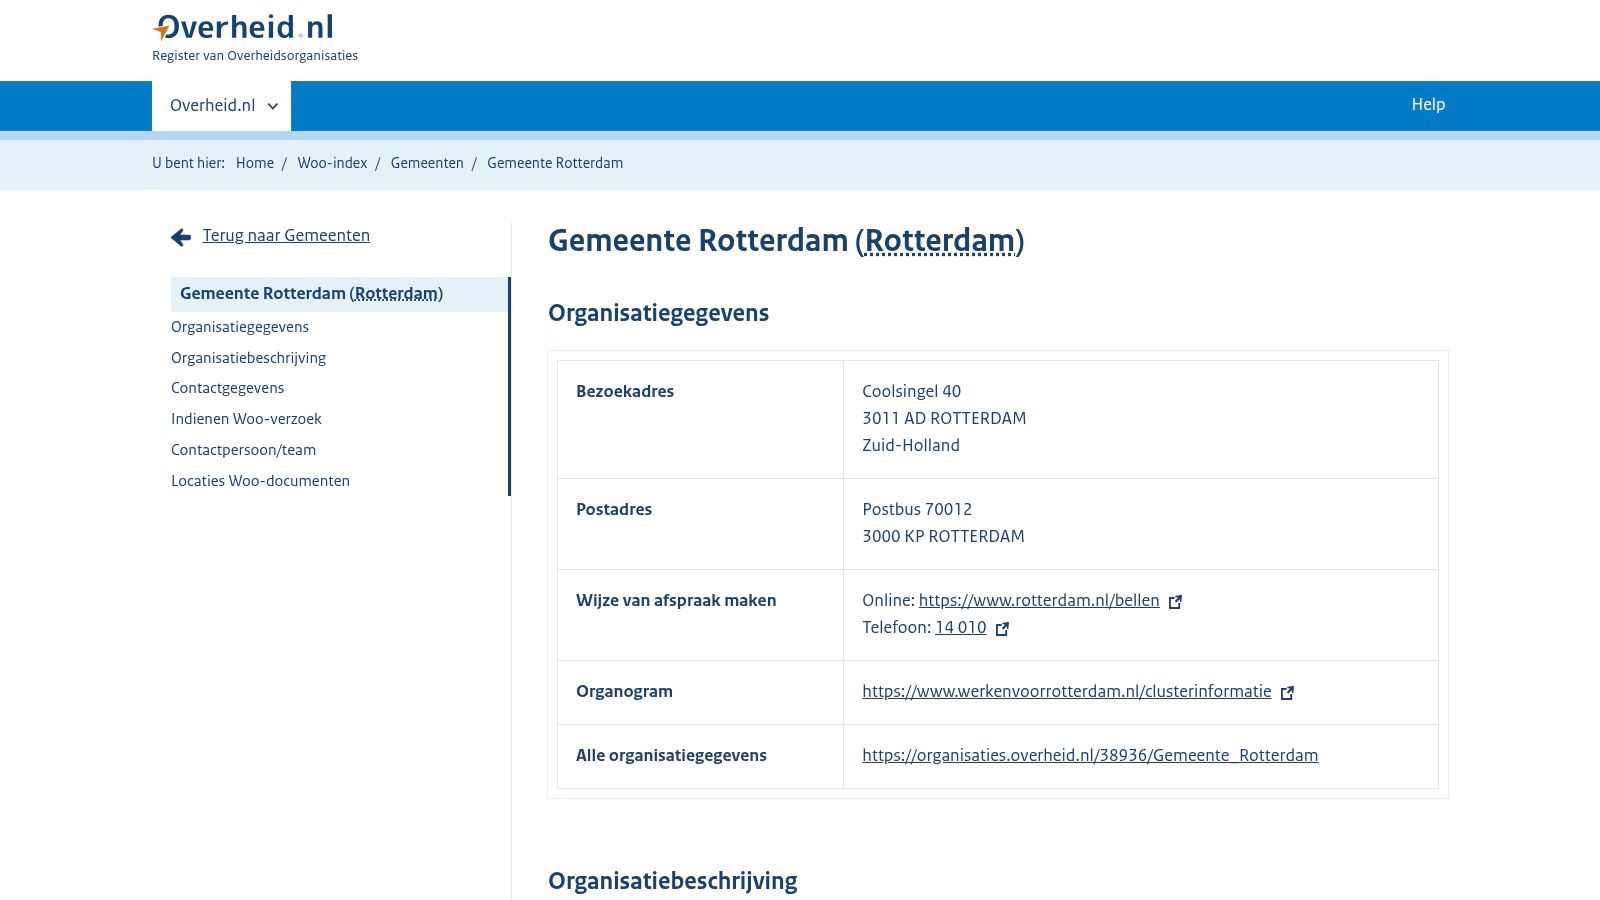The height and width of the screenshot is (900, 1600).
Task: Select Gemeente Rotterdam (Rotterdam) sidebar item
Action: point(340,294)
